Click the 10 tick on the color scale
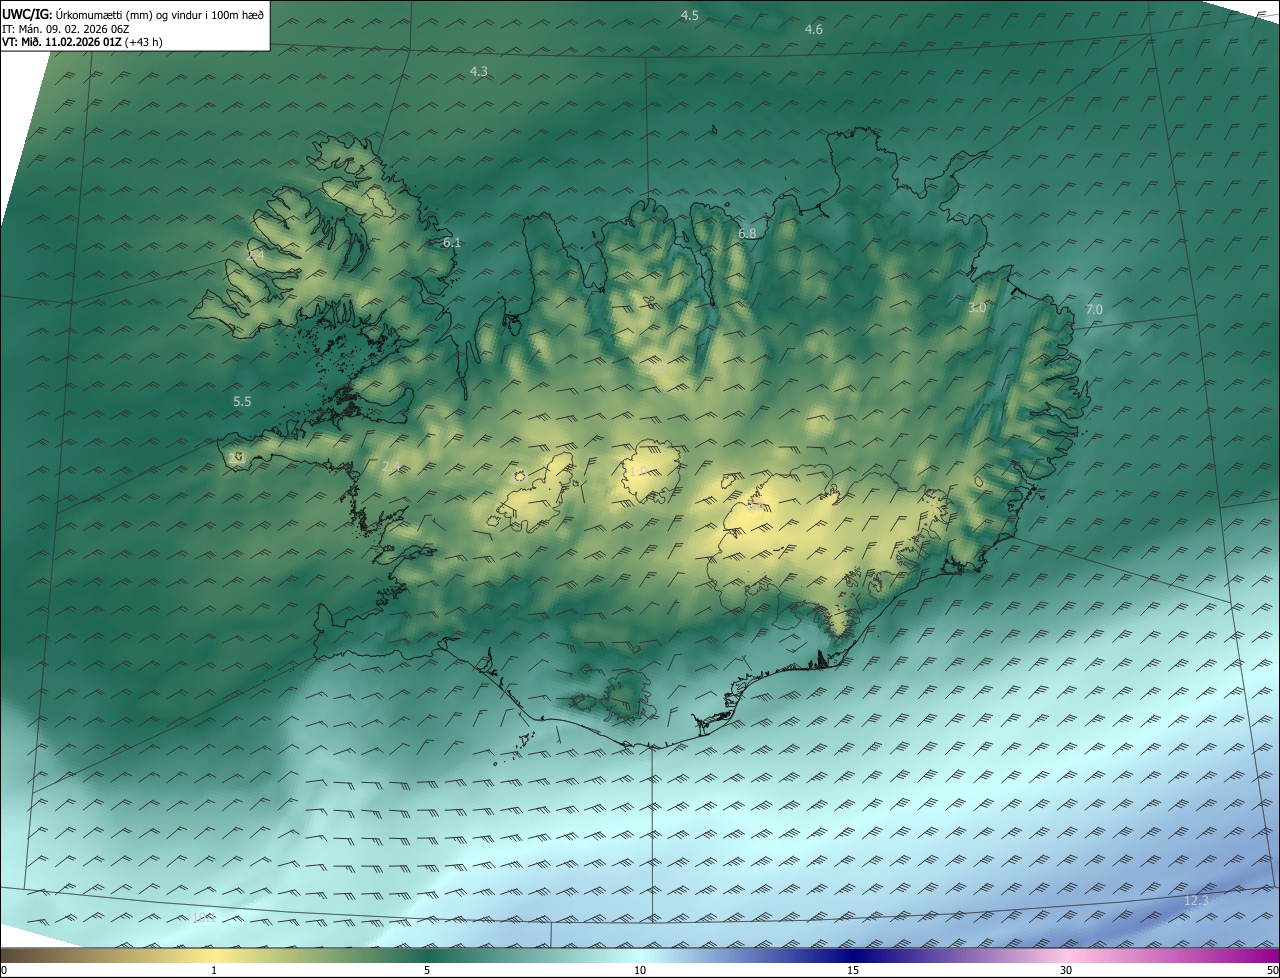Viewport: 1280px width, 978px height. 640,970
